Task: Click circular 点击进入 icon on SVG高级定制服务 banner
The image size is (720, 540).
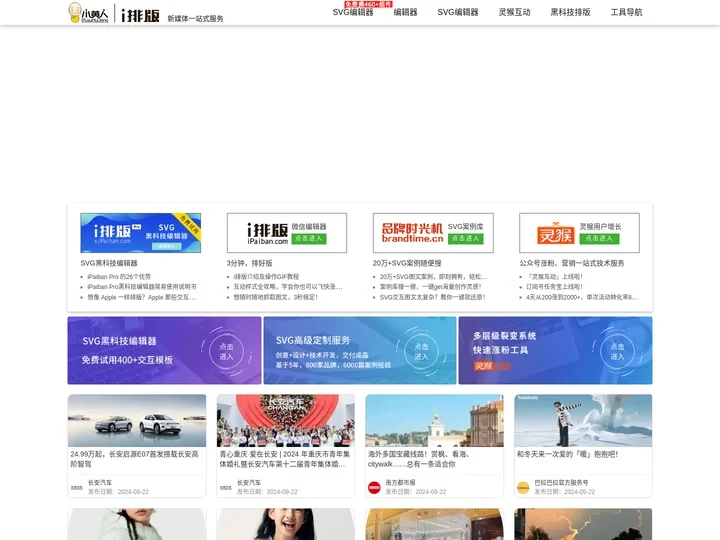Action: [421, 351]
